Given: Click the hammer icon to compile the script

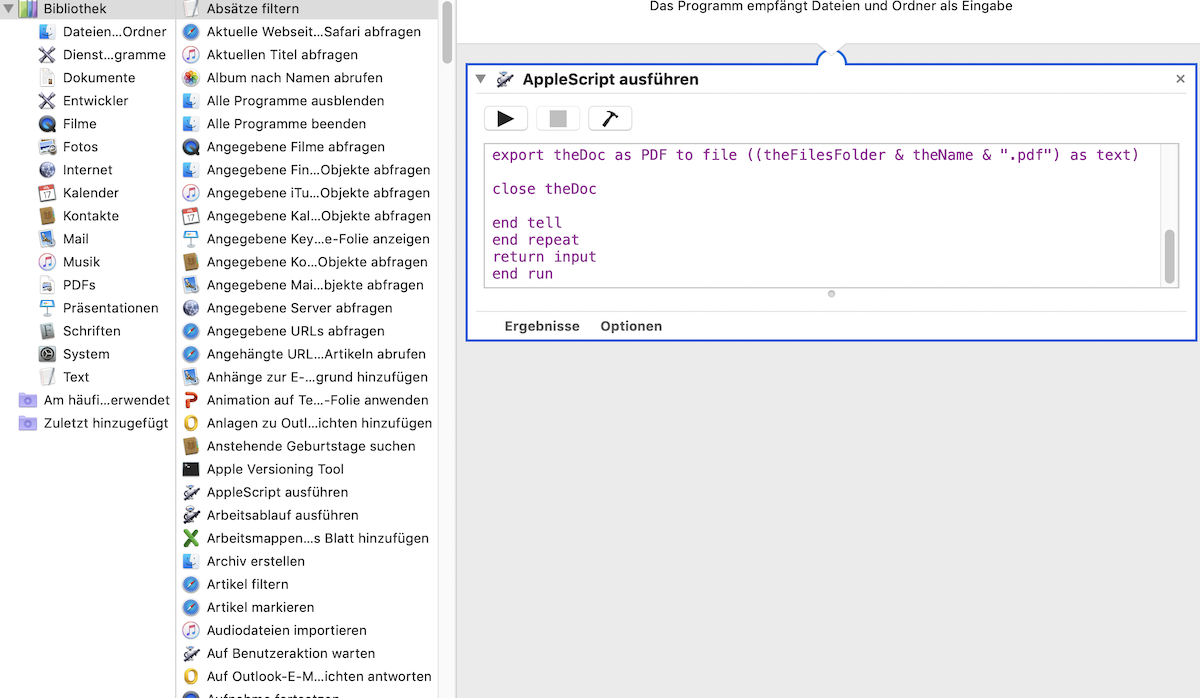Looking at the screenshot, I should click(610, 118).
